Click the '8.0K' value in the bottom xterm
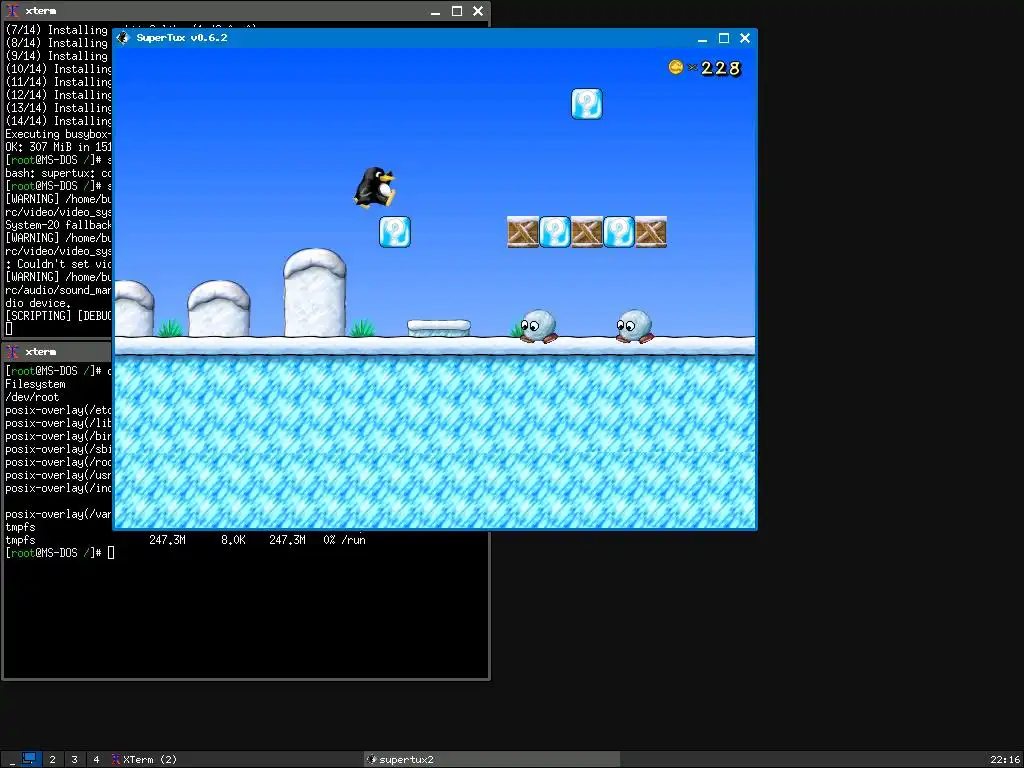 [233, 540]
